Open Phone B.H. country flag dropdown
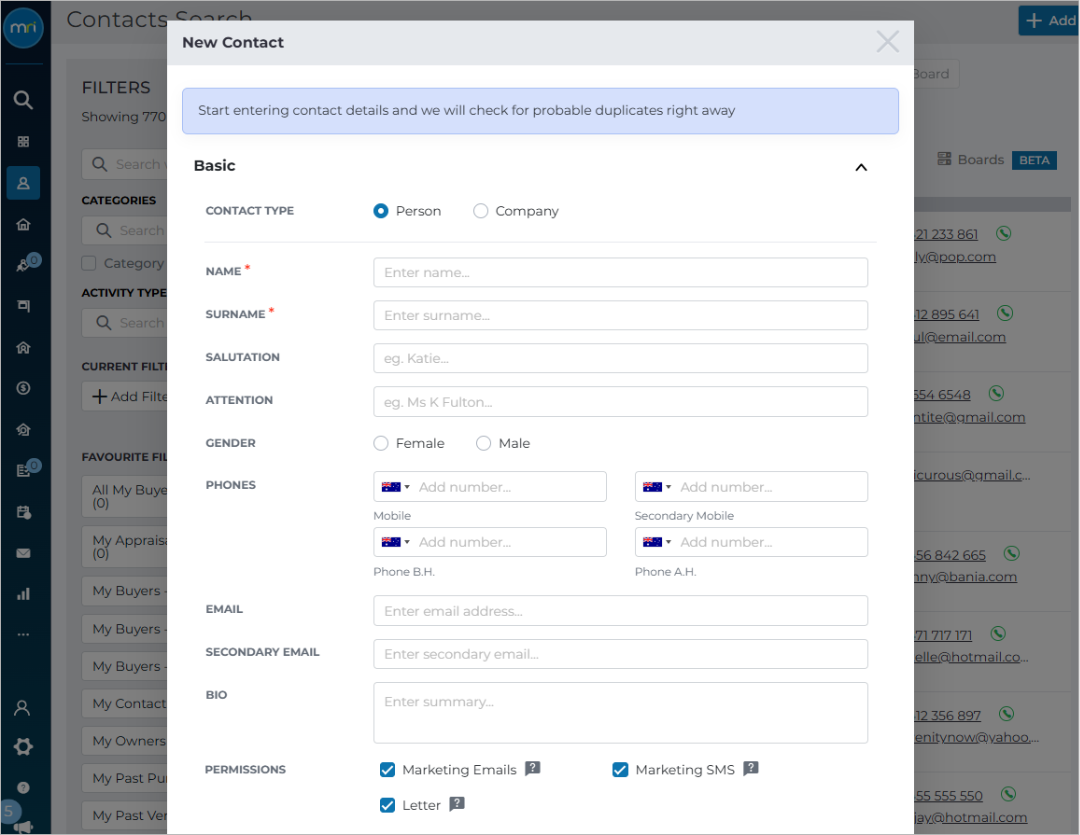The width and height of the screenshot is (1080, 835). click(x=395, y=542)
